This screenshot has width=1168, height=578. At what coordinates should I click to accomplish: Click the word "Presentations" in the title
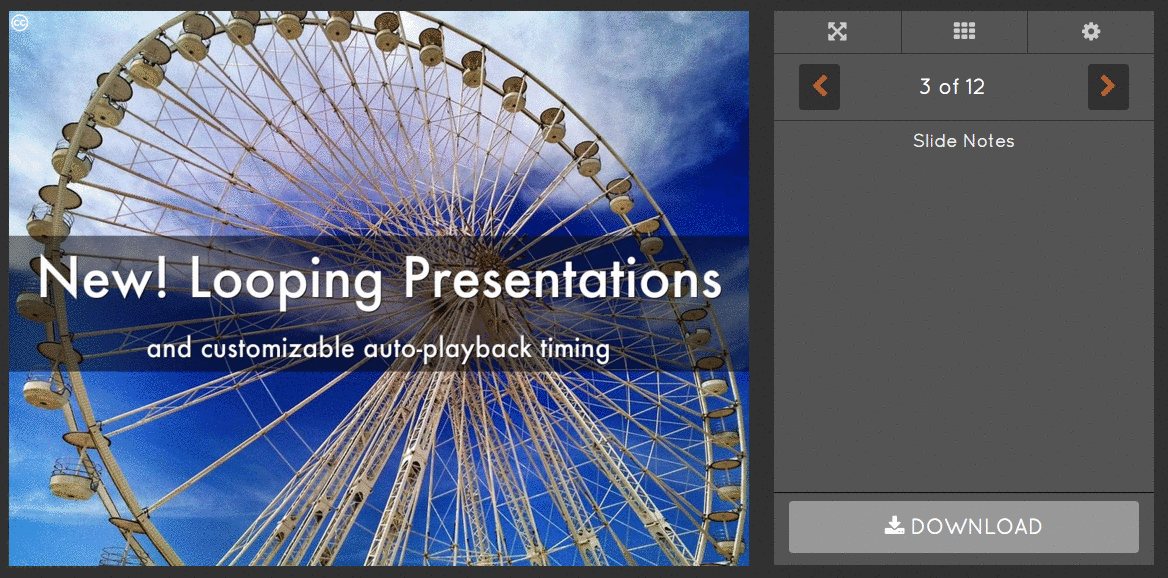(562, 279)
